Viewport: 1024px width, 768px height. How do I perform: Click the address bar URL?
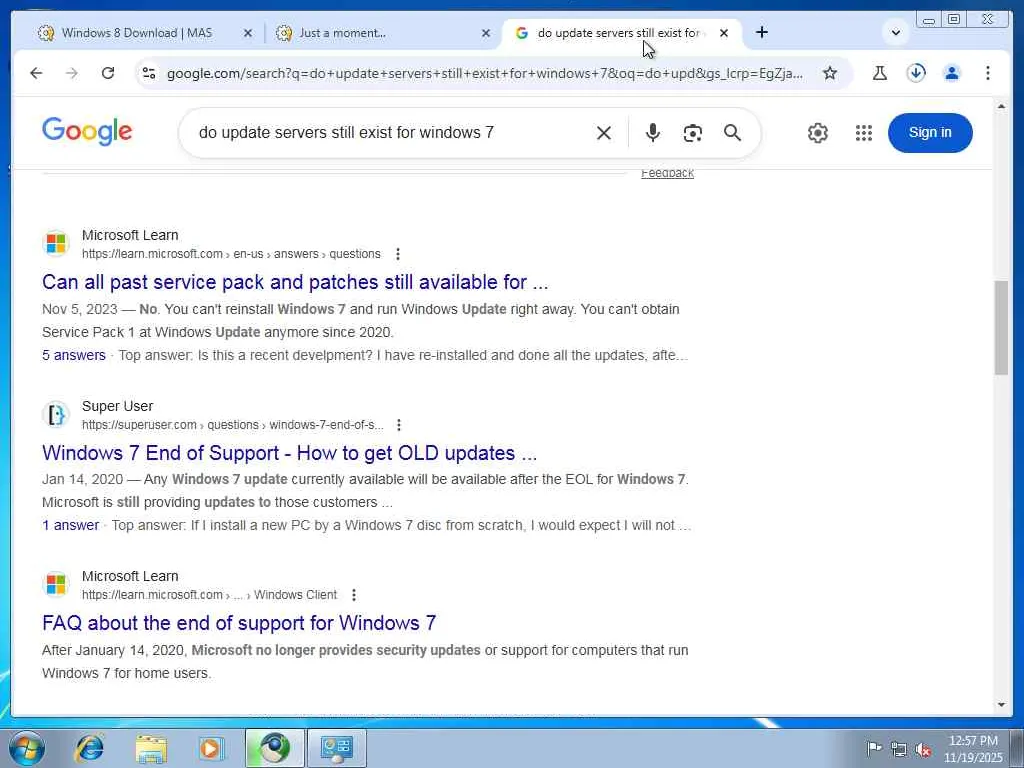[485, 73]
